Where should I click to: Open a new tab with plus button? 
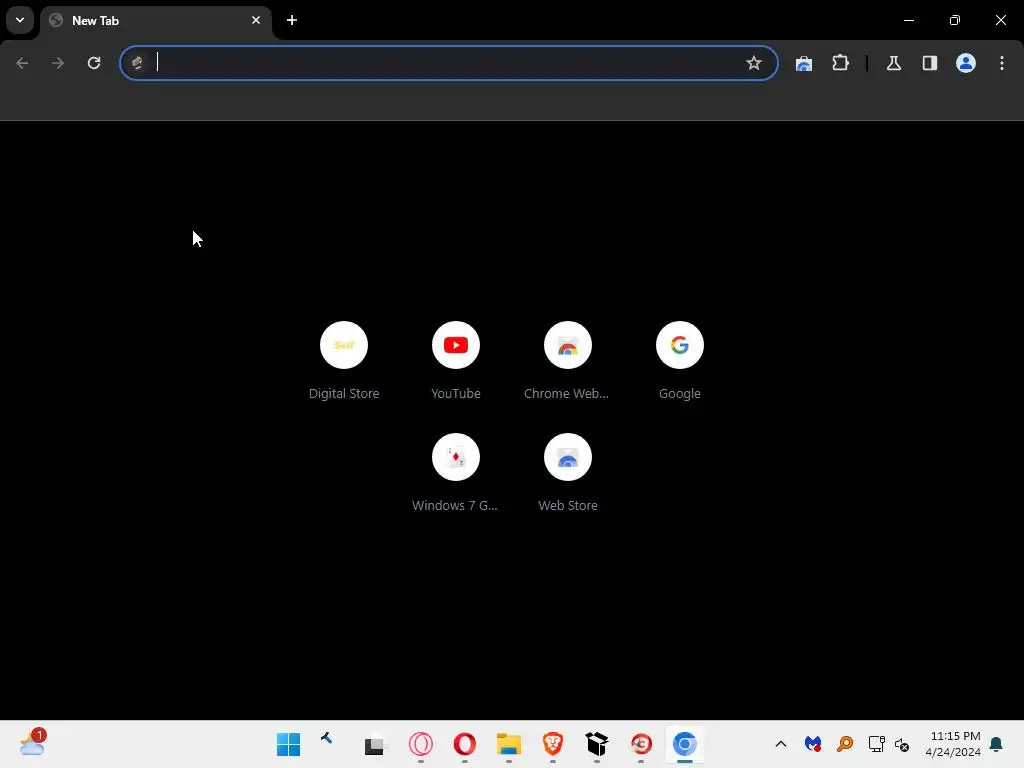tap(292, 20)
